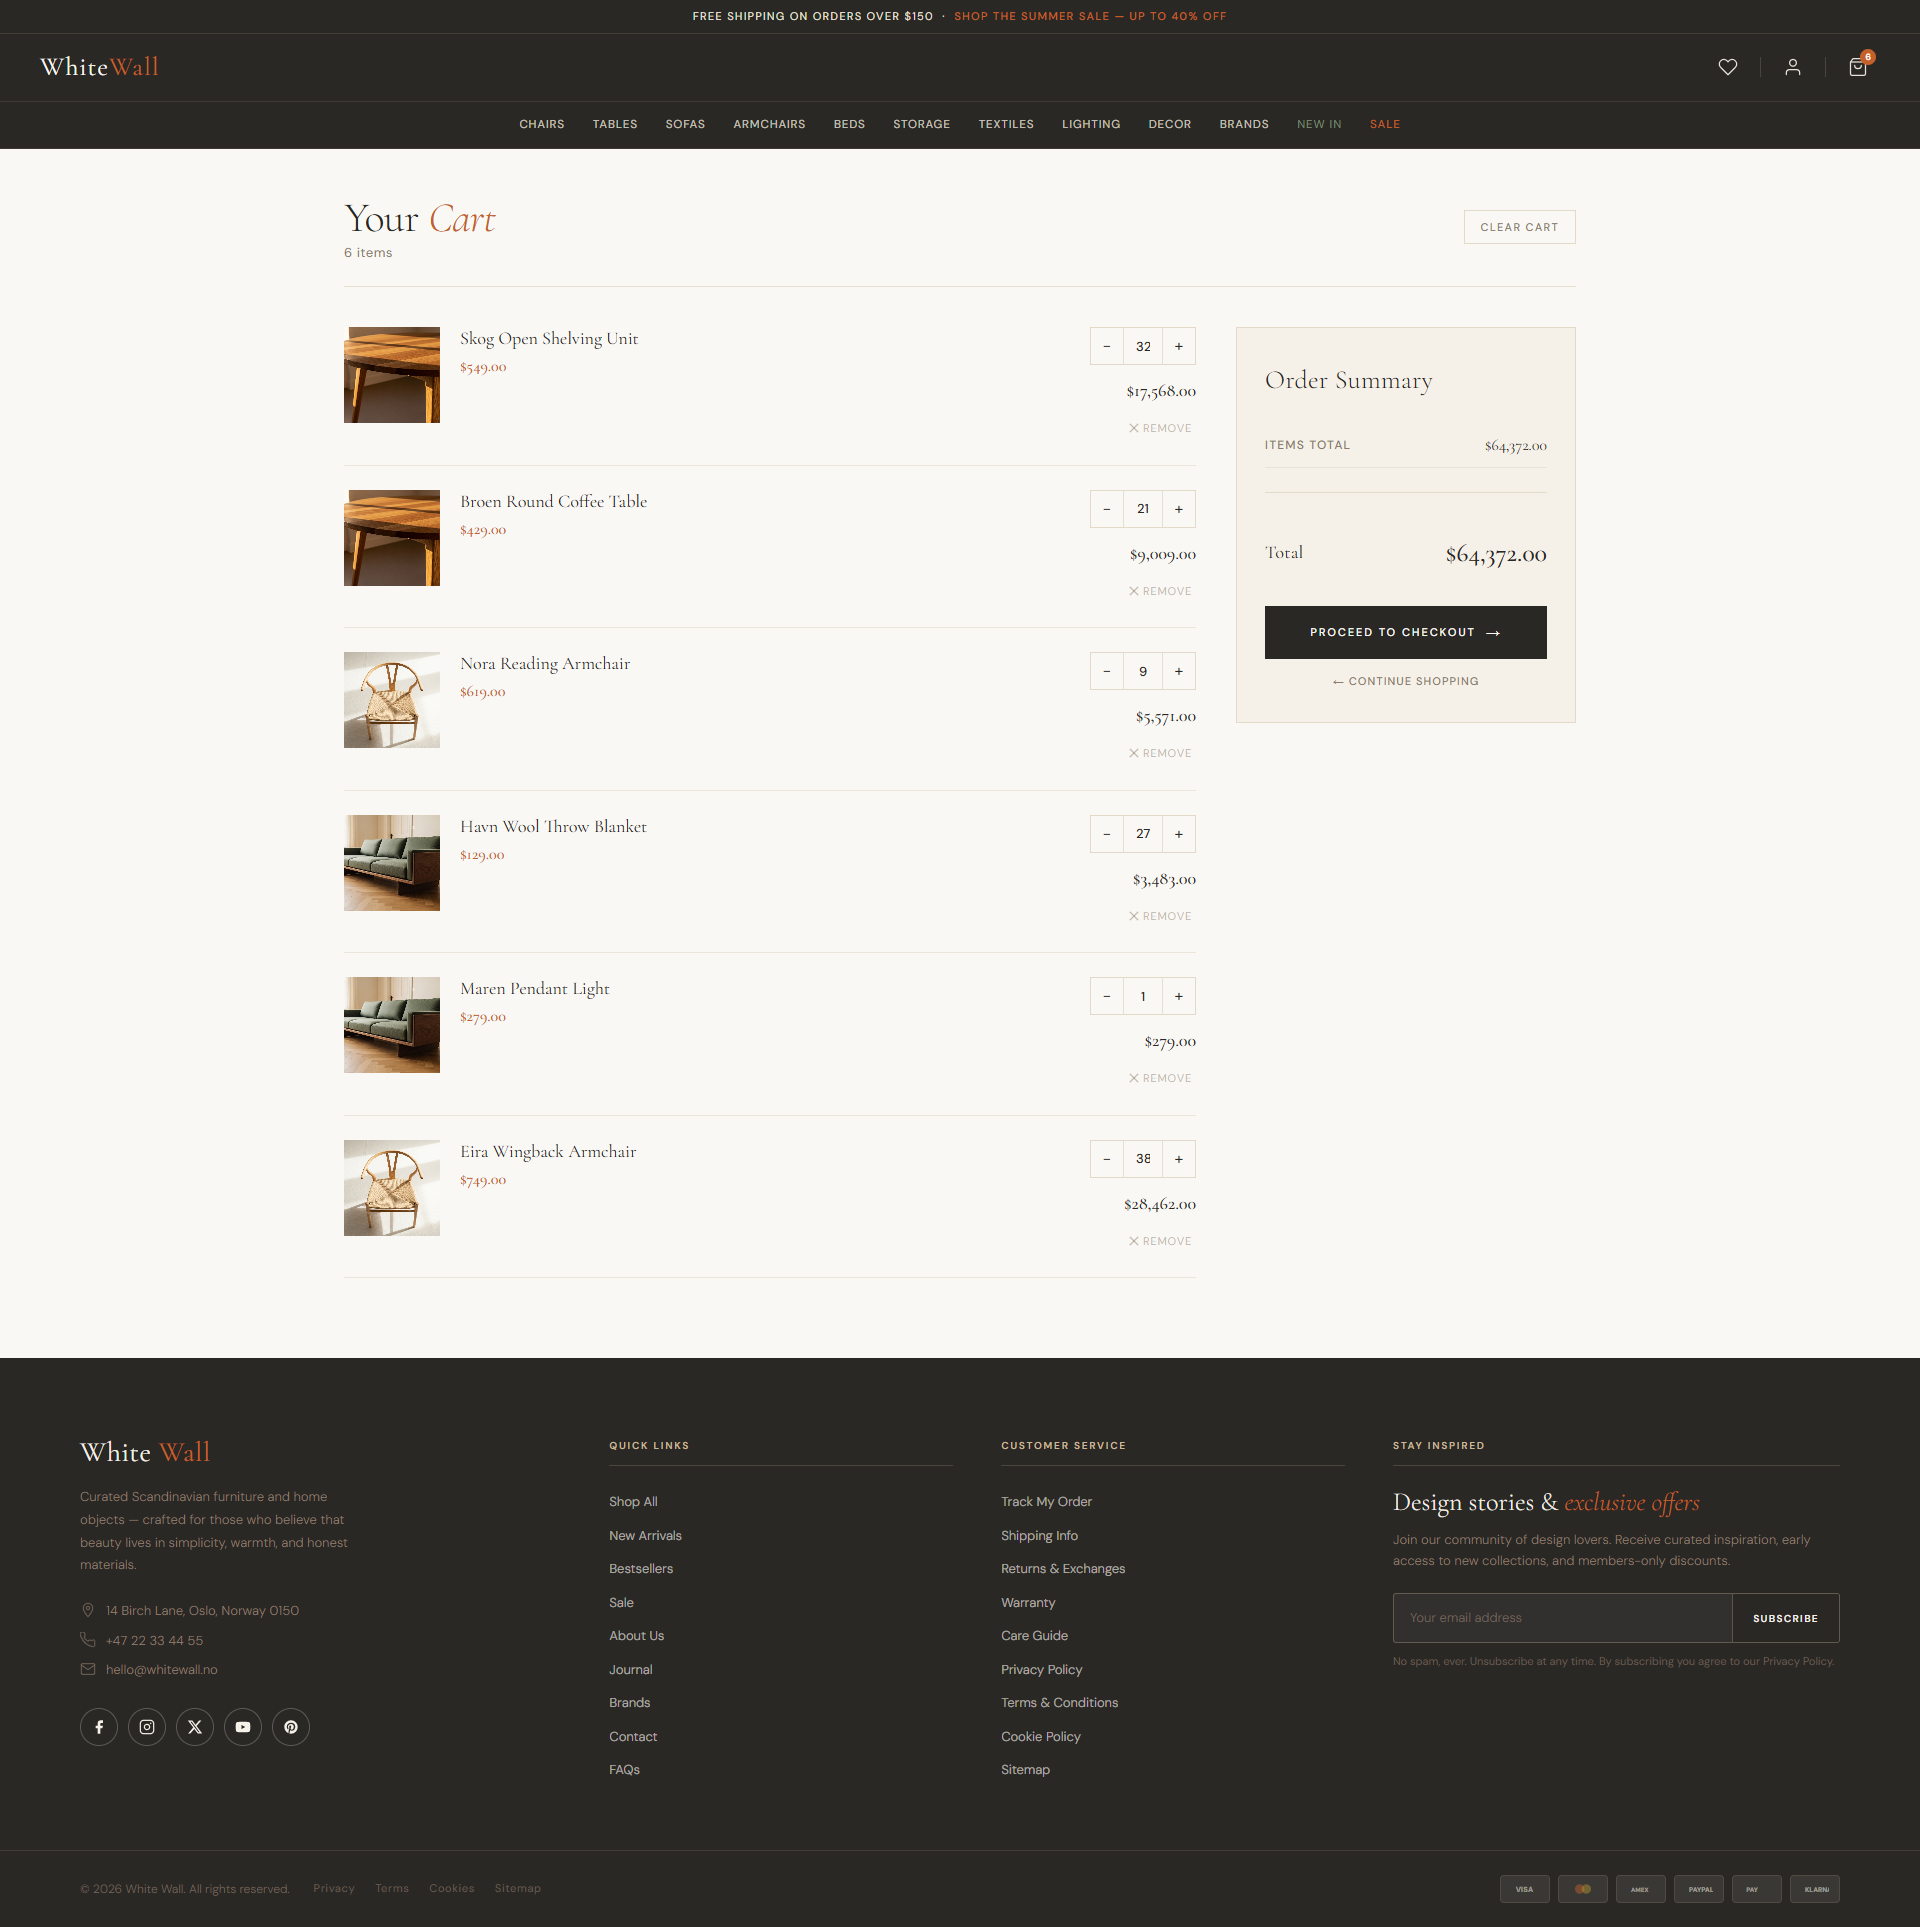This screenshot has width=1920, height=1927.
Task: Open Shop the Summer Sale banner link
Action: point(1090,16)
